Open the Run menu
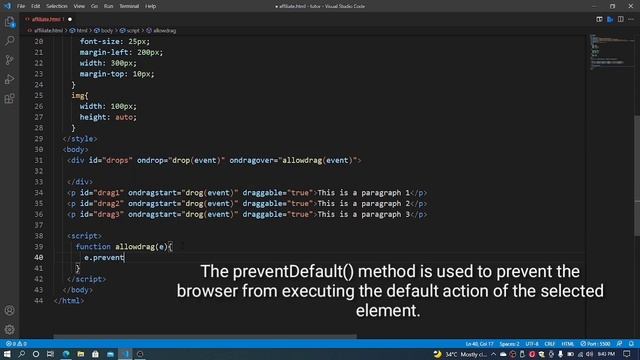Screen dimensions: 640x360 108,6
